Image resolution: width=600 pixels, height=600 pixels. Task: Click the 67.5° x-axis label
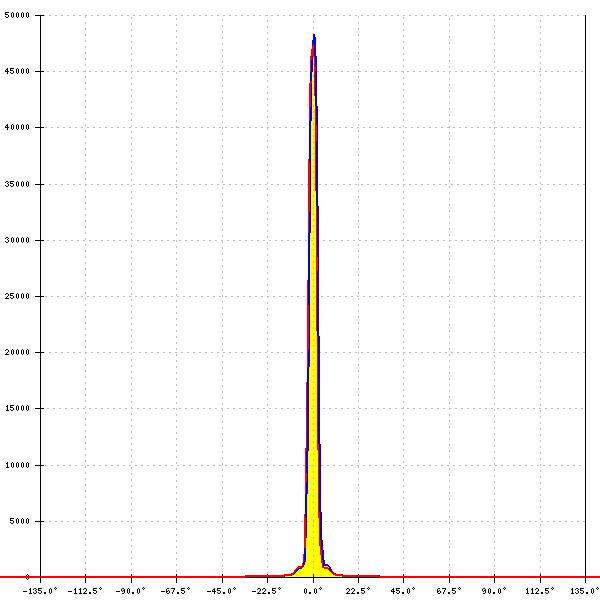pos(449,591)
